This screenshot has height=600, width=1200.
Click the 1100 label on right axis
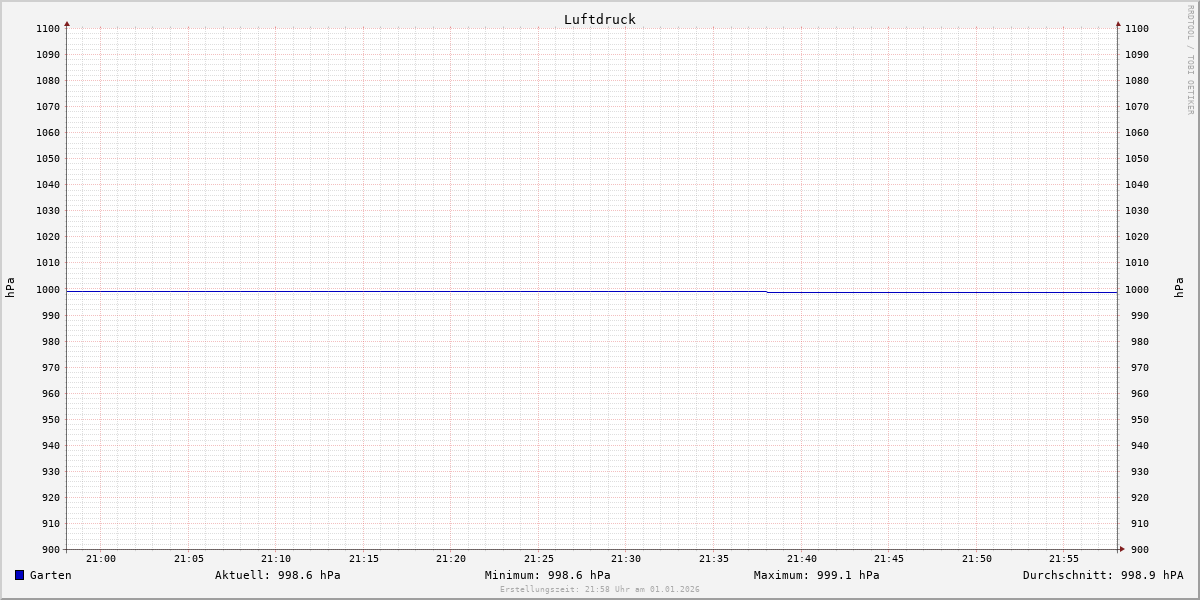[x=1137, y=29]
